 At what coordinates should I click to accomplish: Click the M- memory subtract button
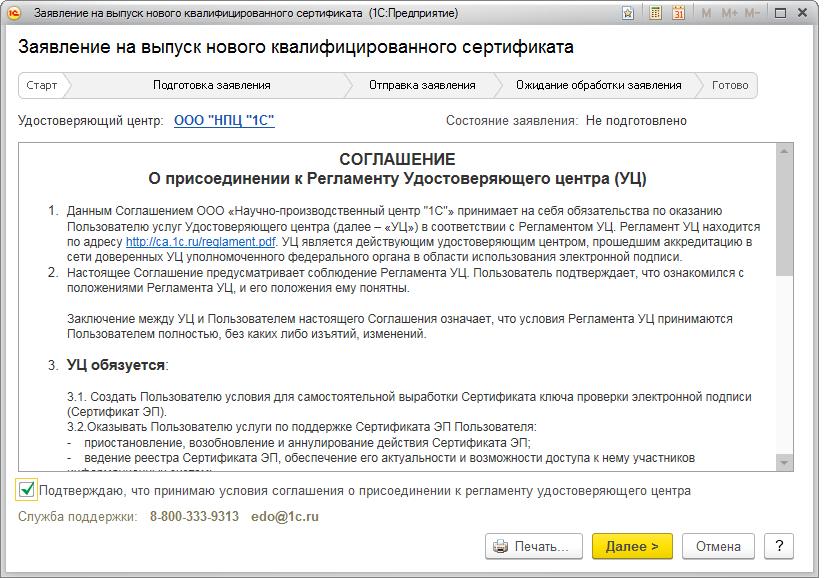[752, 13]
